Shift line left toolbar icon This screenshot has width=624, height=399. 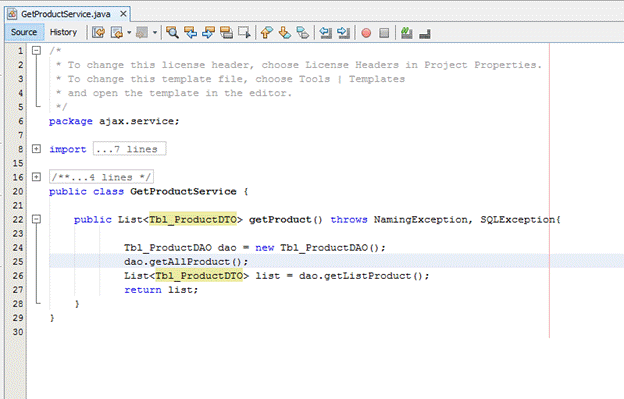pyautogui.click(x=326, y=33)
